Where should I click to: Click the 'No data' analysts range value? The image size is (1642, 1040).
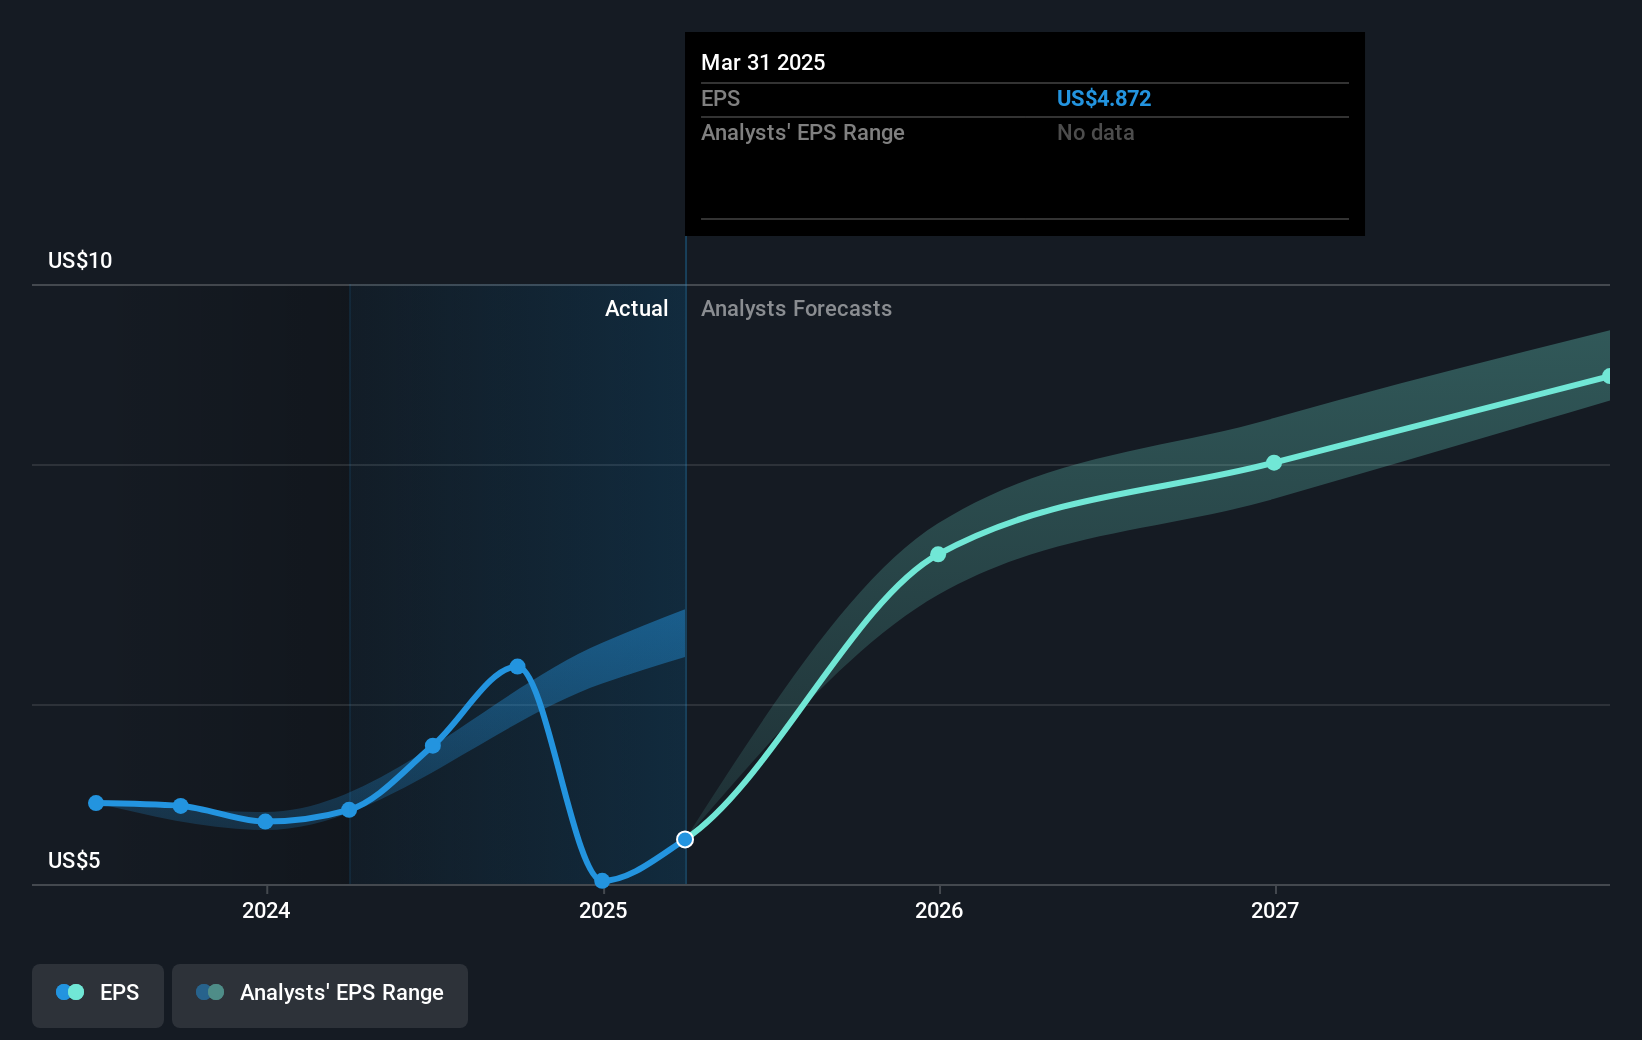pos(1096,132)
